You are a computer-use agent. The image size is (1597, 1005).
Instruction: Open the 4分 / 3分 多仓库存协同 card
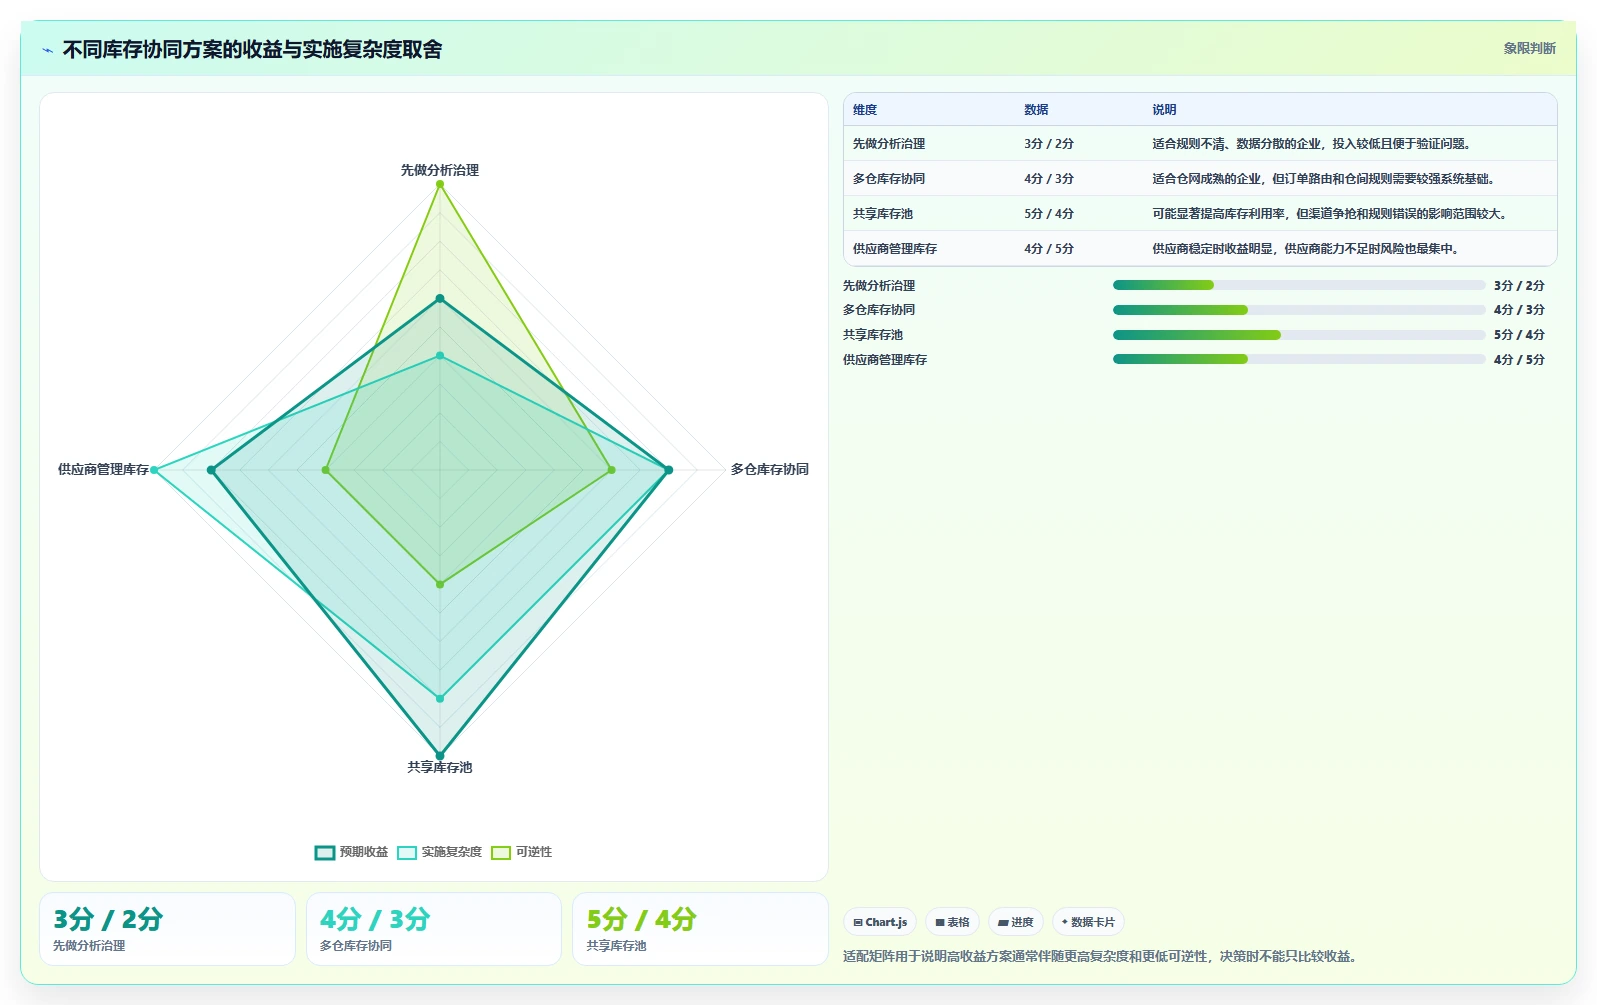[434, 929]
